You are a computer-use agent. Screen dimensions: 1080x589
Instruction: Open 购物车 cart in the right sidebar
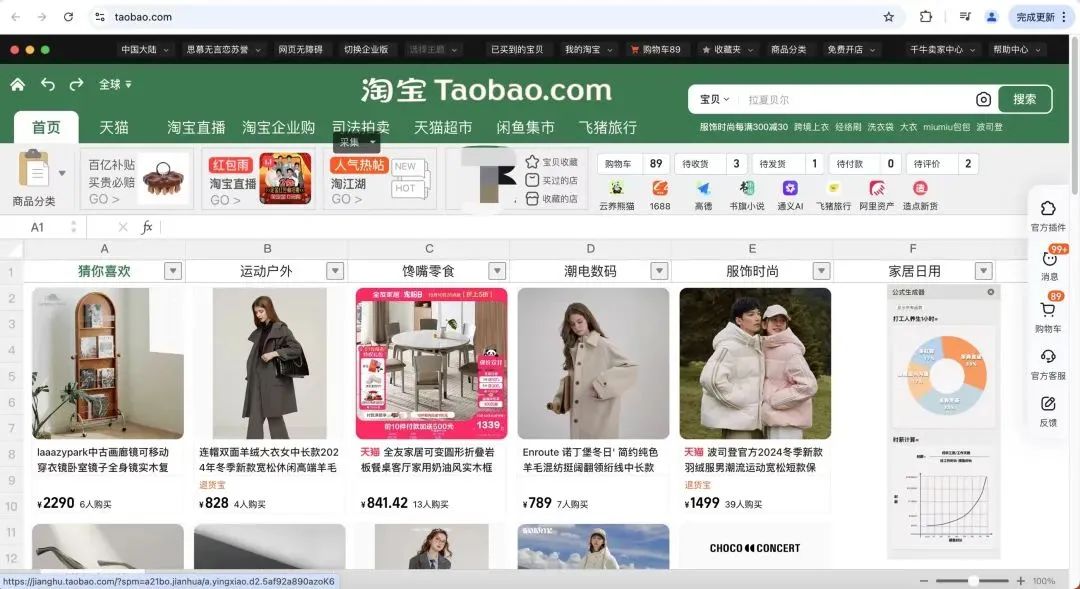1048,317
